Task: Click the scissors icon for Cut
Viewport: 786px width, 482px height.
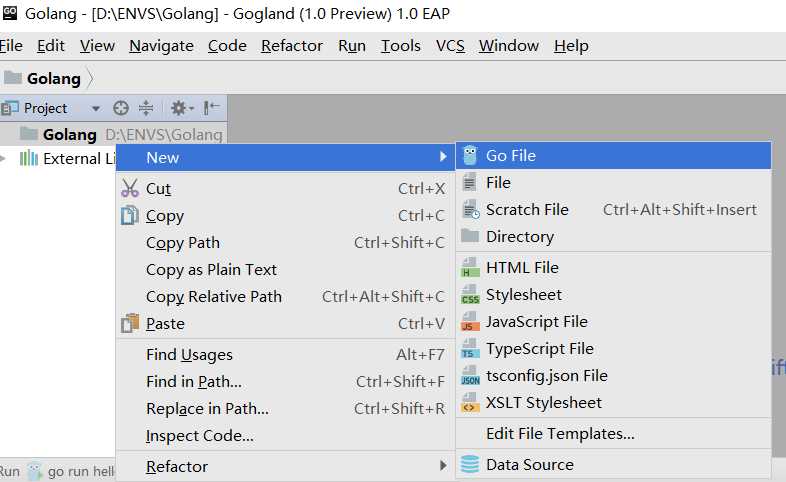Action: coord(130,188)
